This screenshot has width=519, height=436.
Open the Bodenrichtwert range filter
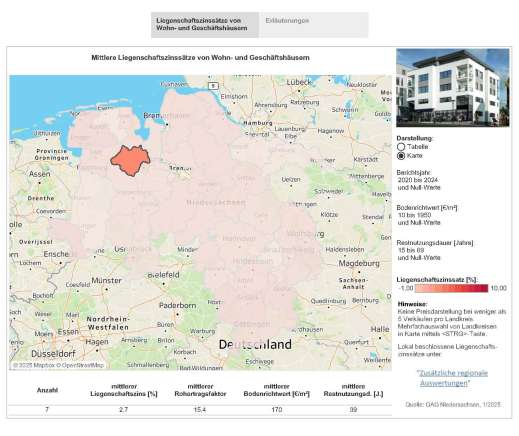coord(427,215)
